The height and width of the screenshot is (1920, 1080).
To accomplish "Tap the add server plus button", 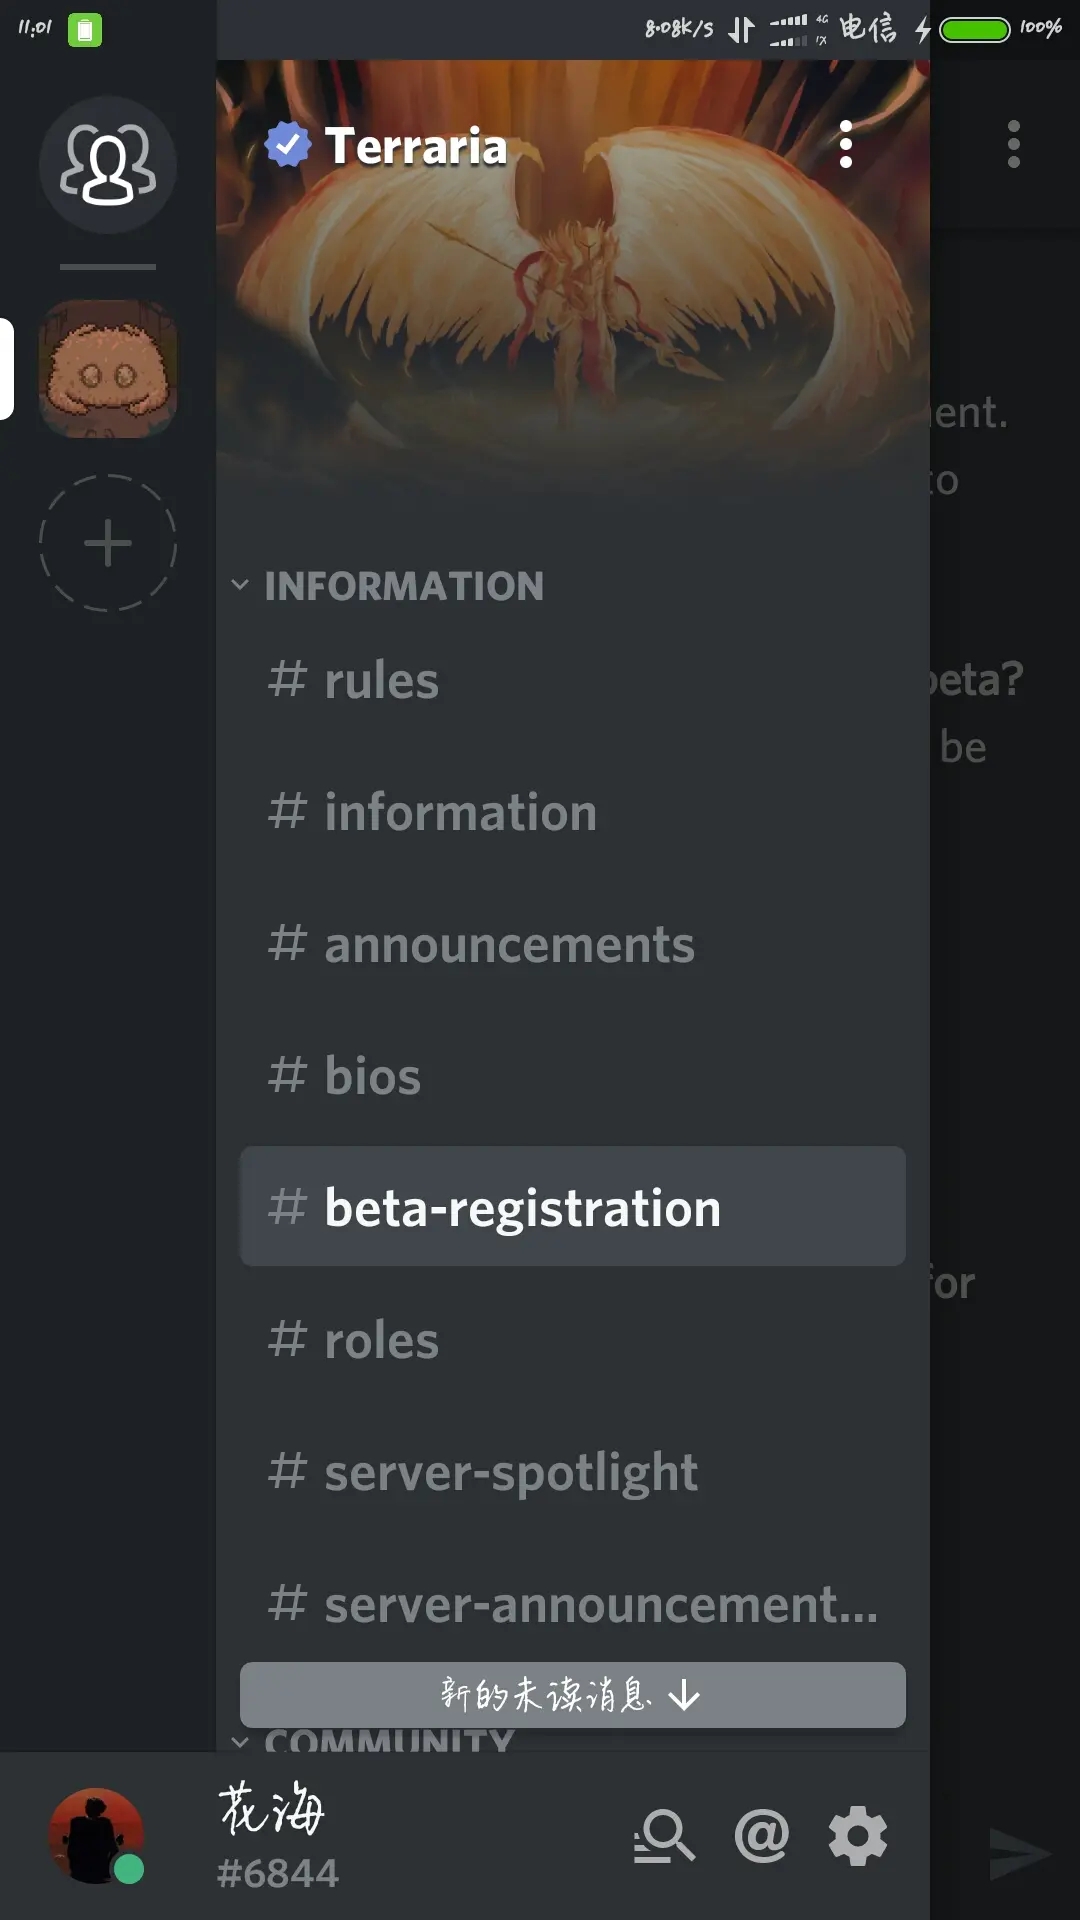I will [x=108, y=543].
